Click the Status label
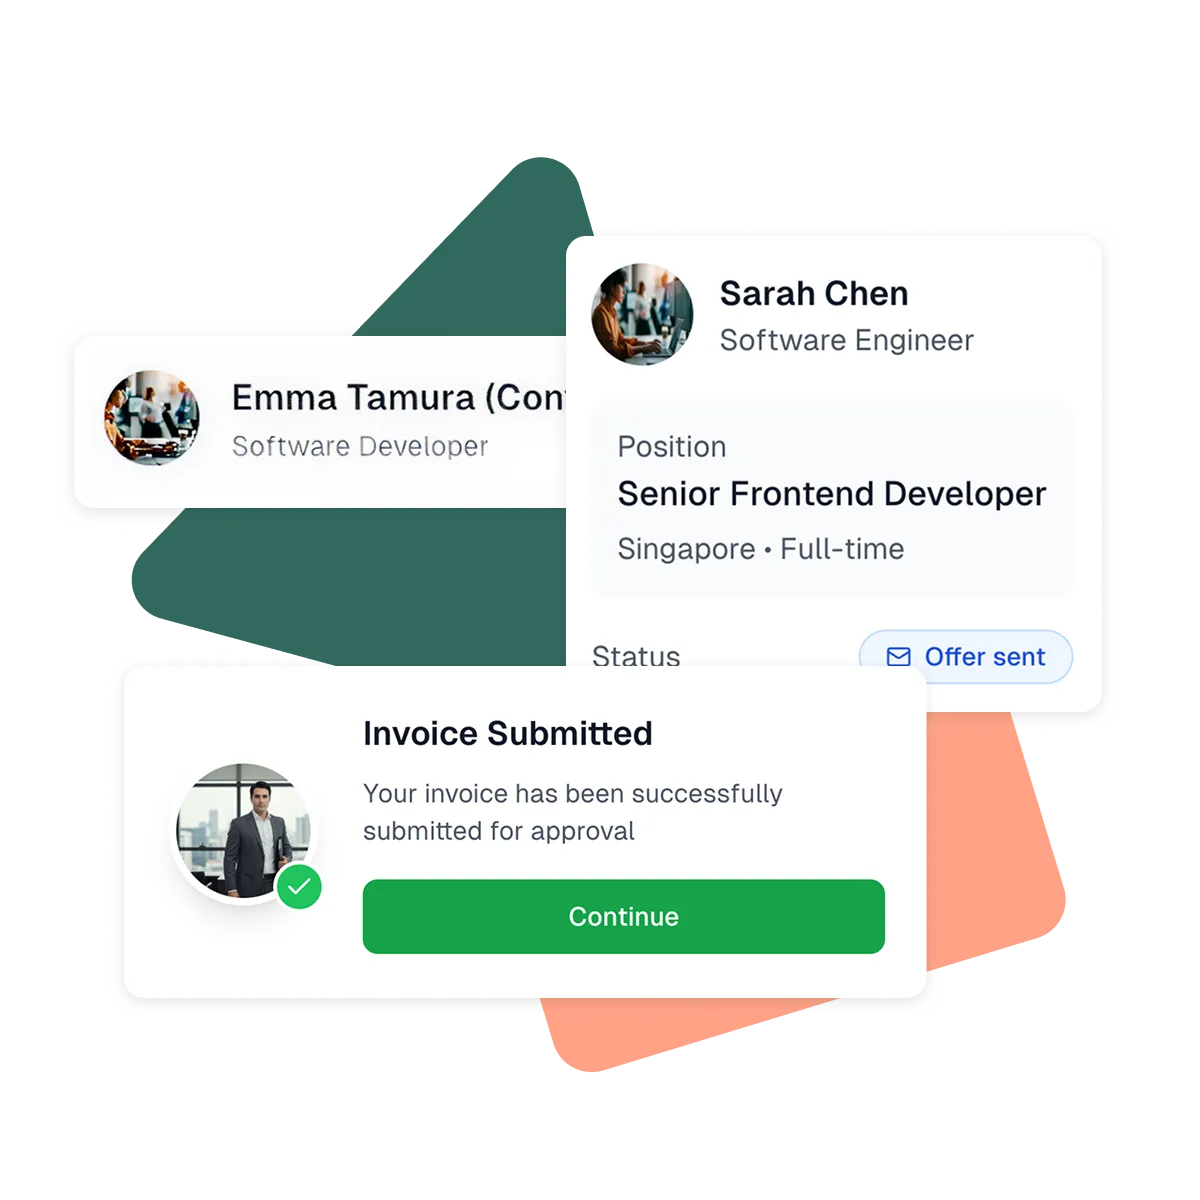The image size is (1200, 1200). 636,655
